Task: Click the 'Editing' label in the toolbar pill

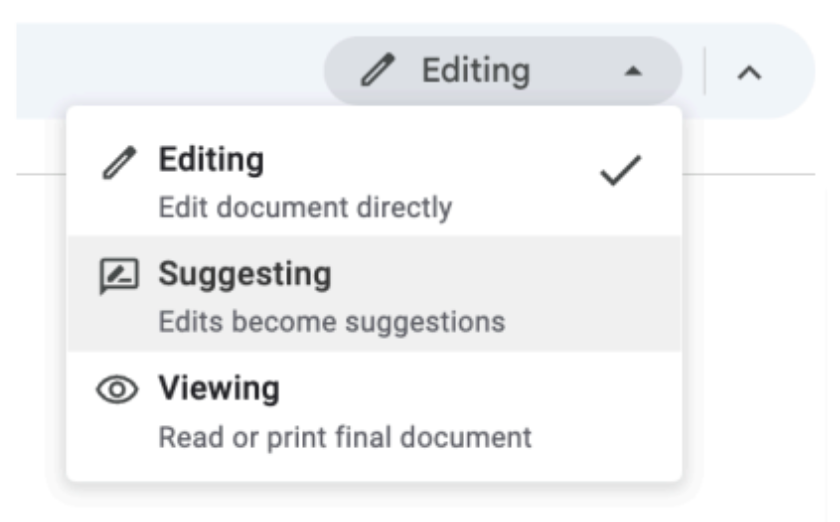Action: 476,72
